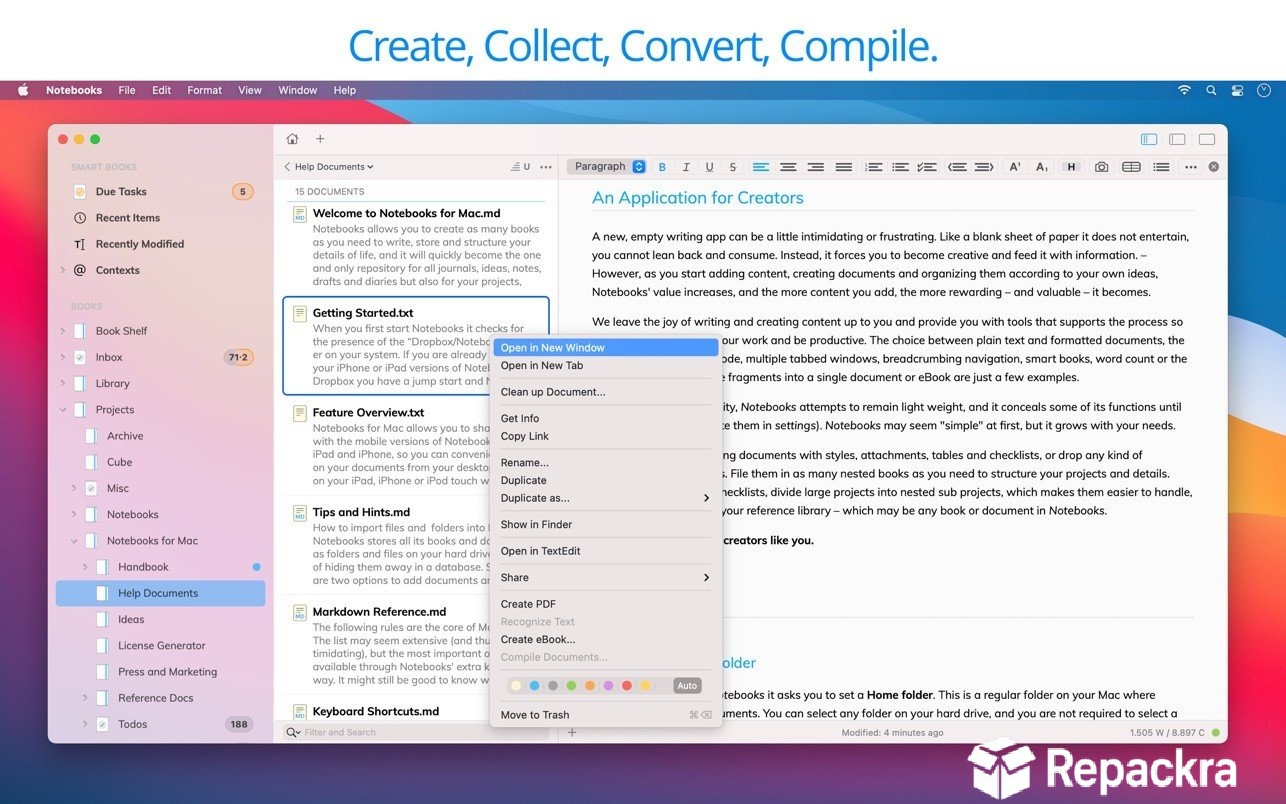Toggle strikethrough formatting in the editor toolbar
1286x804 pixels.
point(733,167)
